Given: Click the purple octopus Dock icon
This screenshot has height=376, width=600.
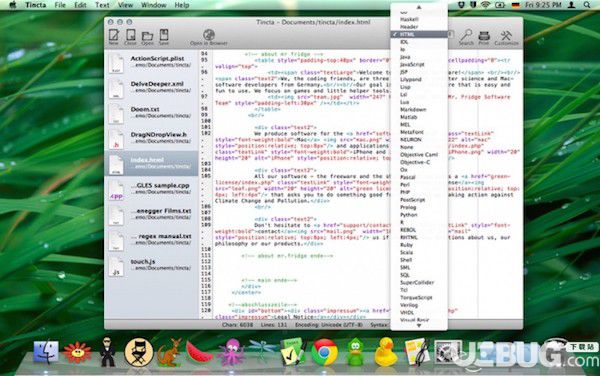Looking at the screenshot, I should click(231, 352).
